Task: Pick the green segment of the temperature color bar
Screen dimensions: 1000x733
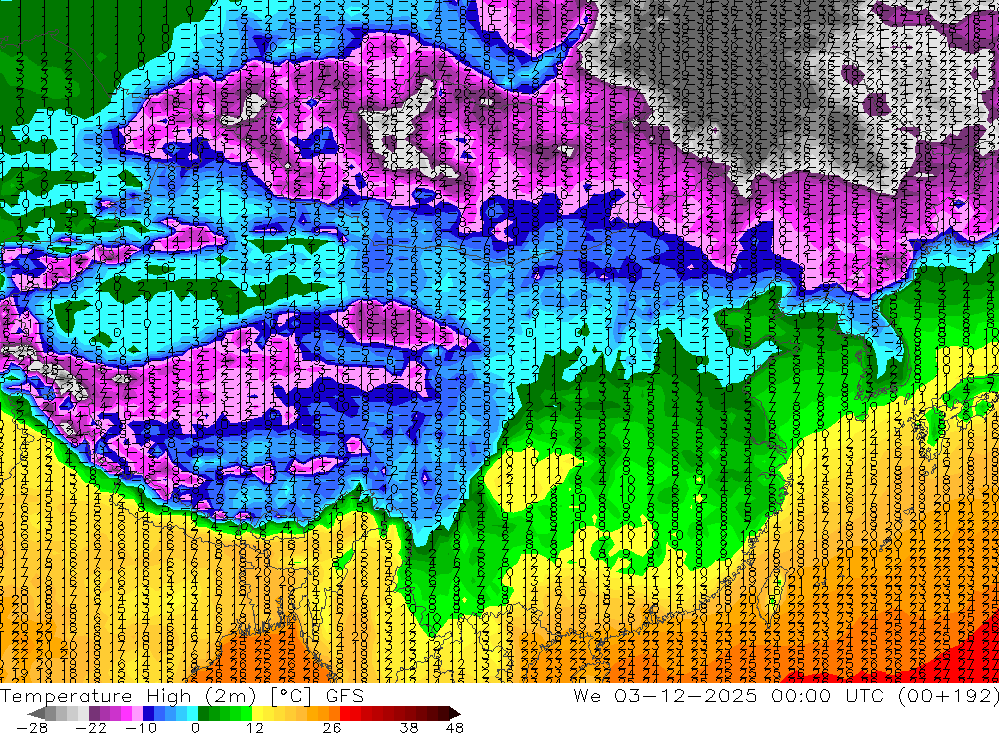Action: tap(225, 714)
